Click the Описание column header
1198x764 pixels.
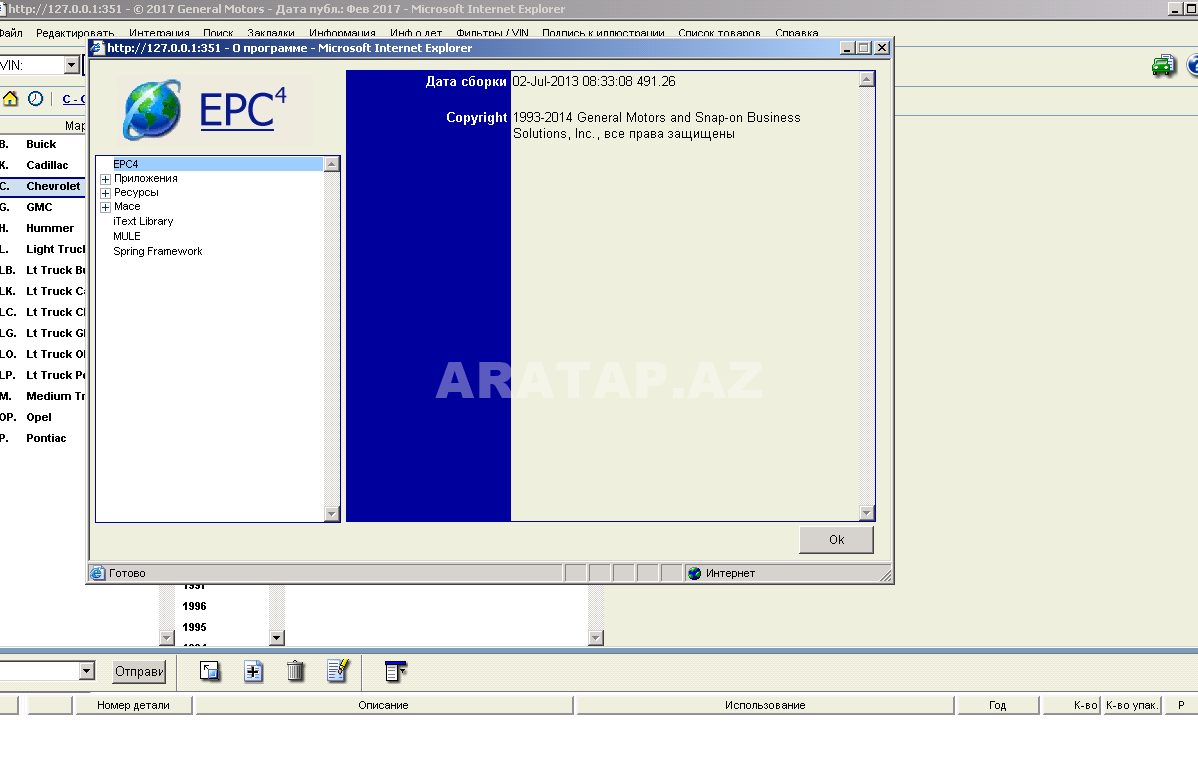coord(384,705)
